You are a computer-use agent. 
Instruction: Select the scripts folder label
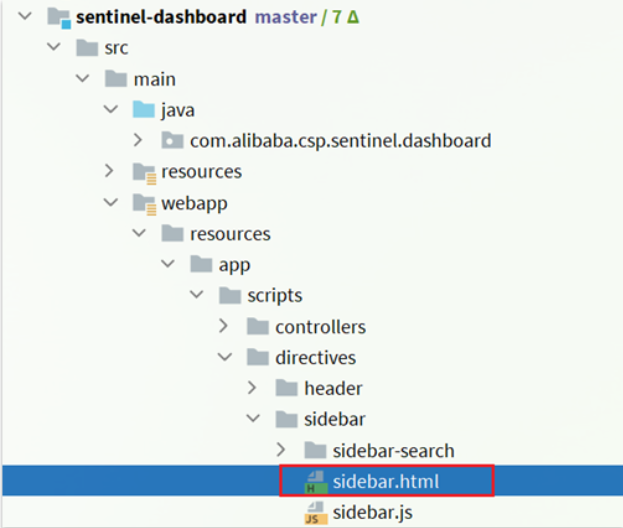(x=275, y=296)
